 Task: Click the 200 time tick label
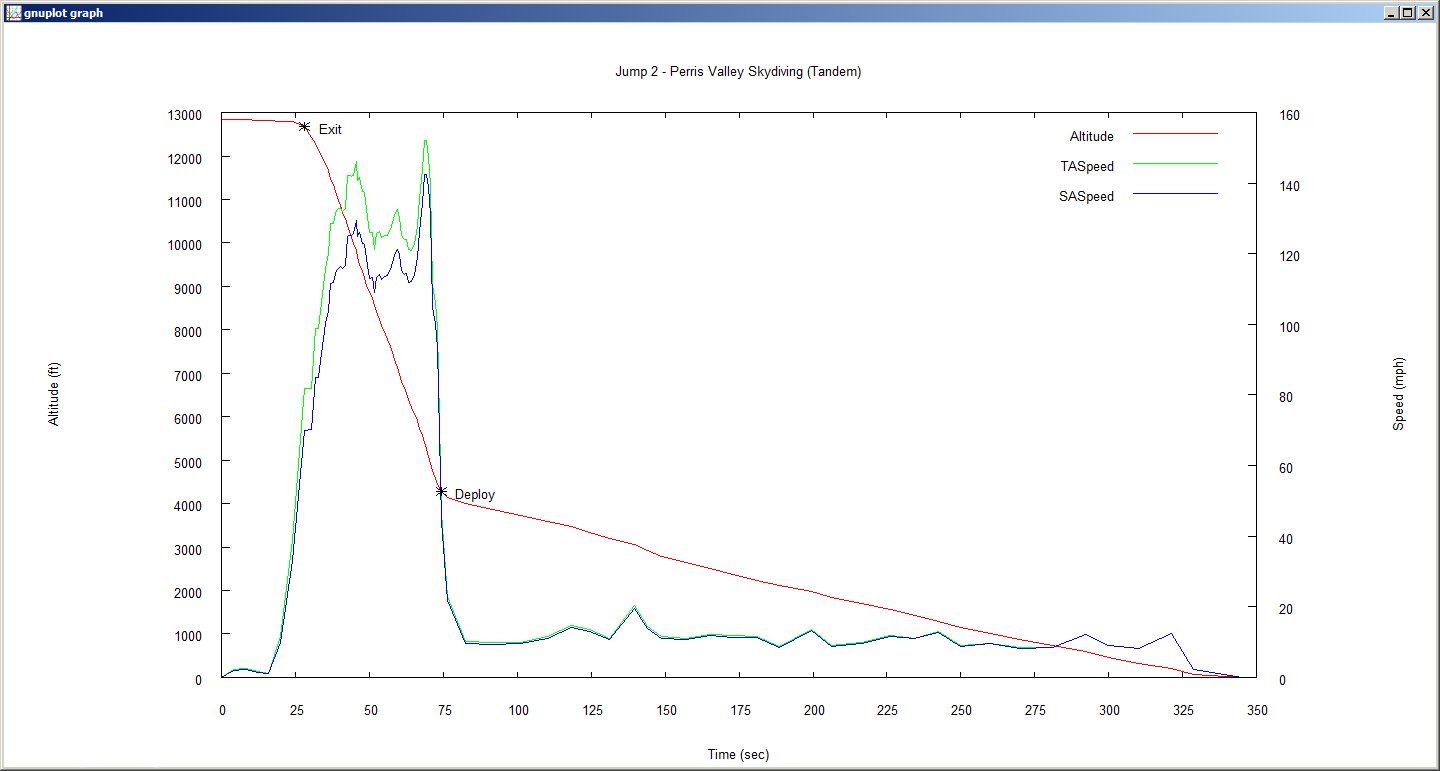click(x=813, y=710)
